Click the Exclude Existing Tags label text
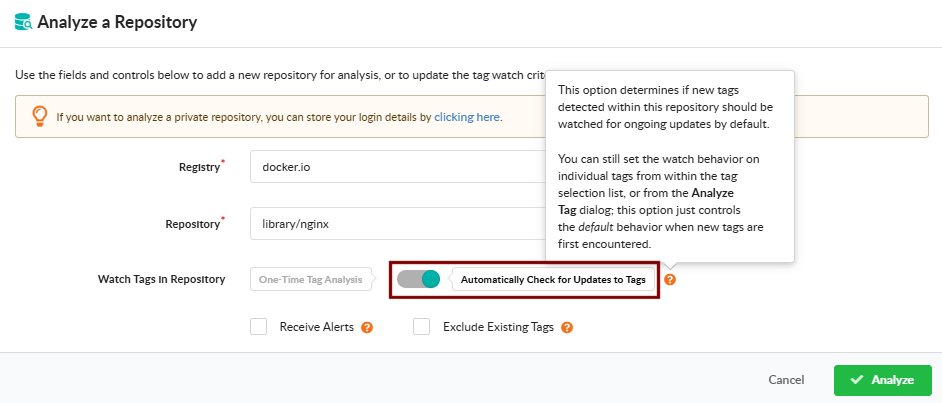 498,327
